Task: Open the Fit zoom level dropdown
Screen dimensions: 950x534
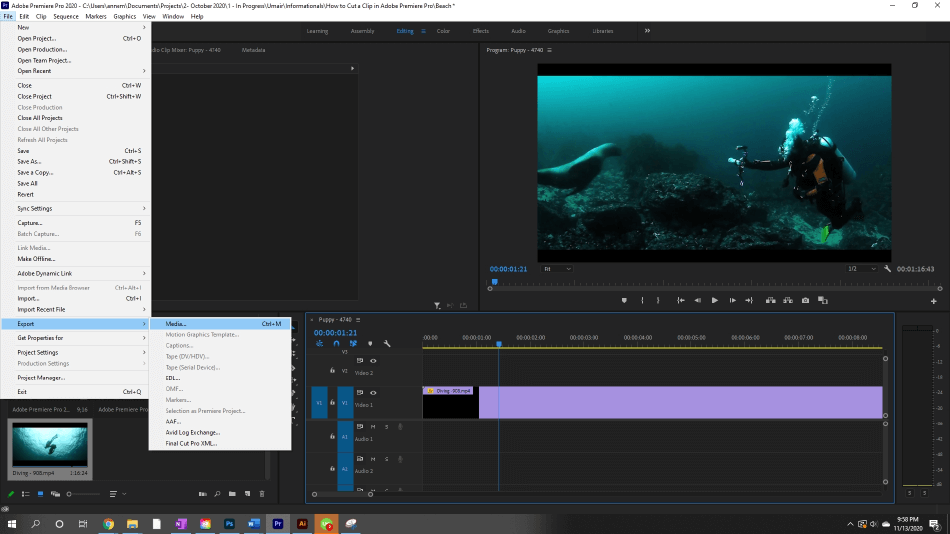Action: (x=557, y=269)
